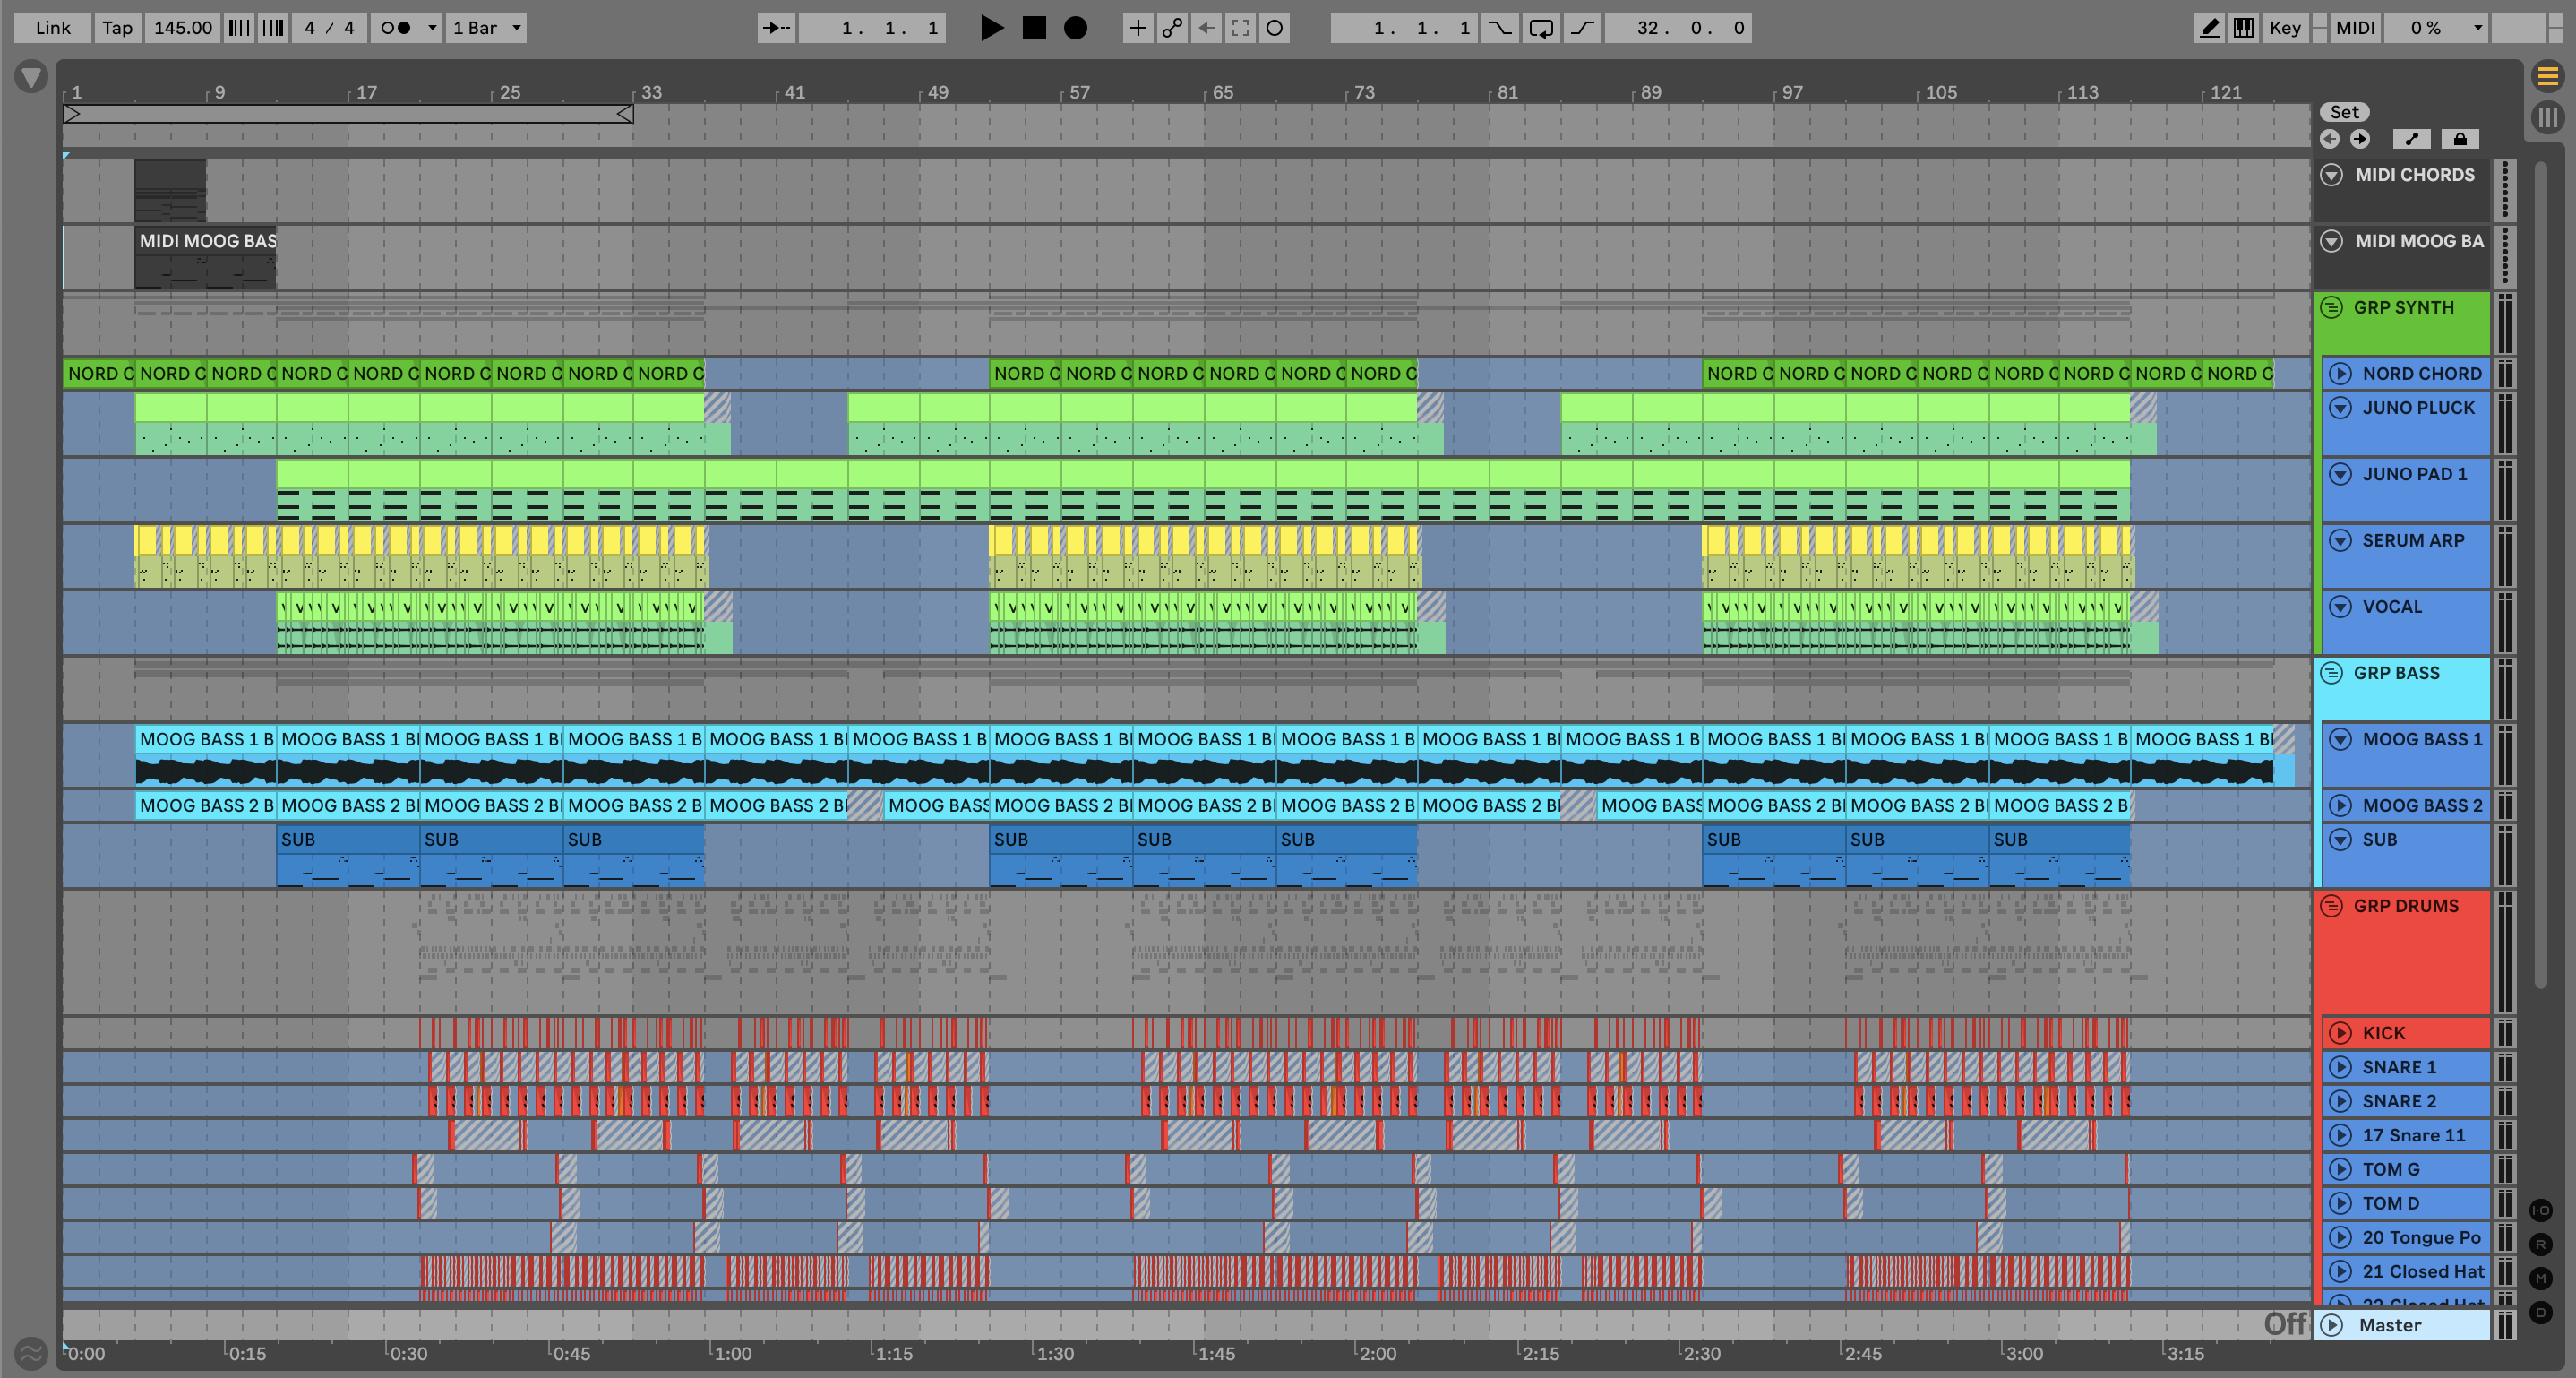The height and width of the screenshot is (1378, 2576).
Task: Jump to next locator arrow
Action: [2360, 139]
